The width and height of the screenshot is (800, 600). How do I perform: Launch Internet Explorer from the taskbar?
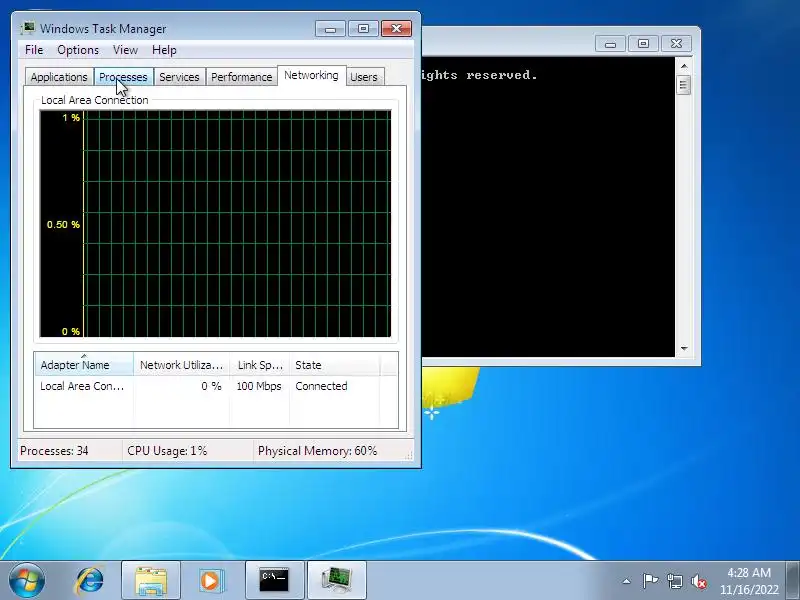89,581
